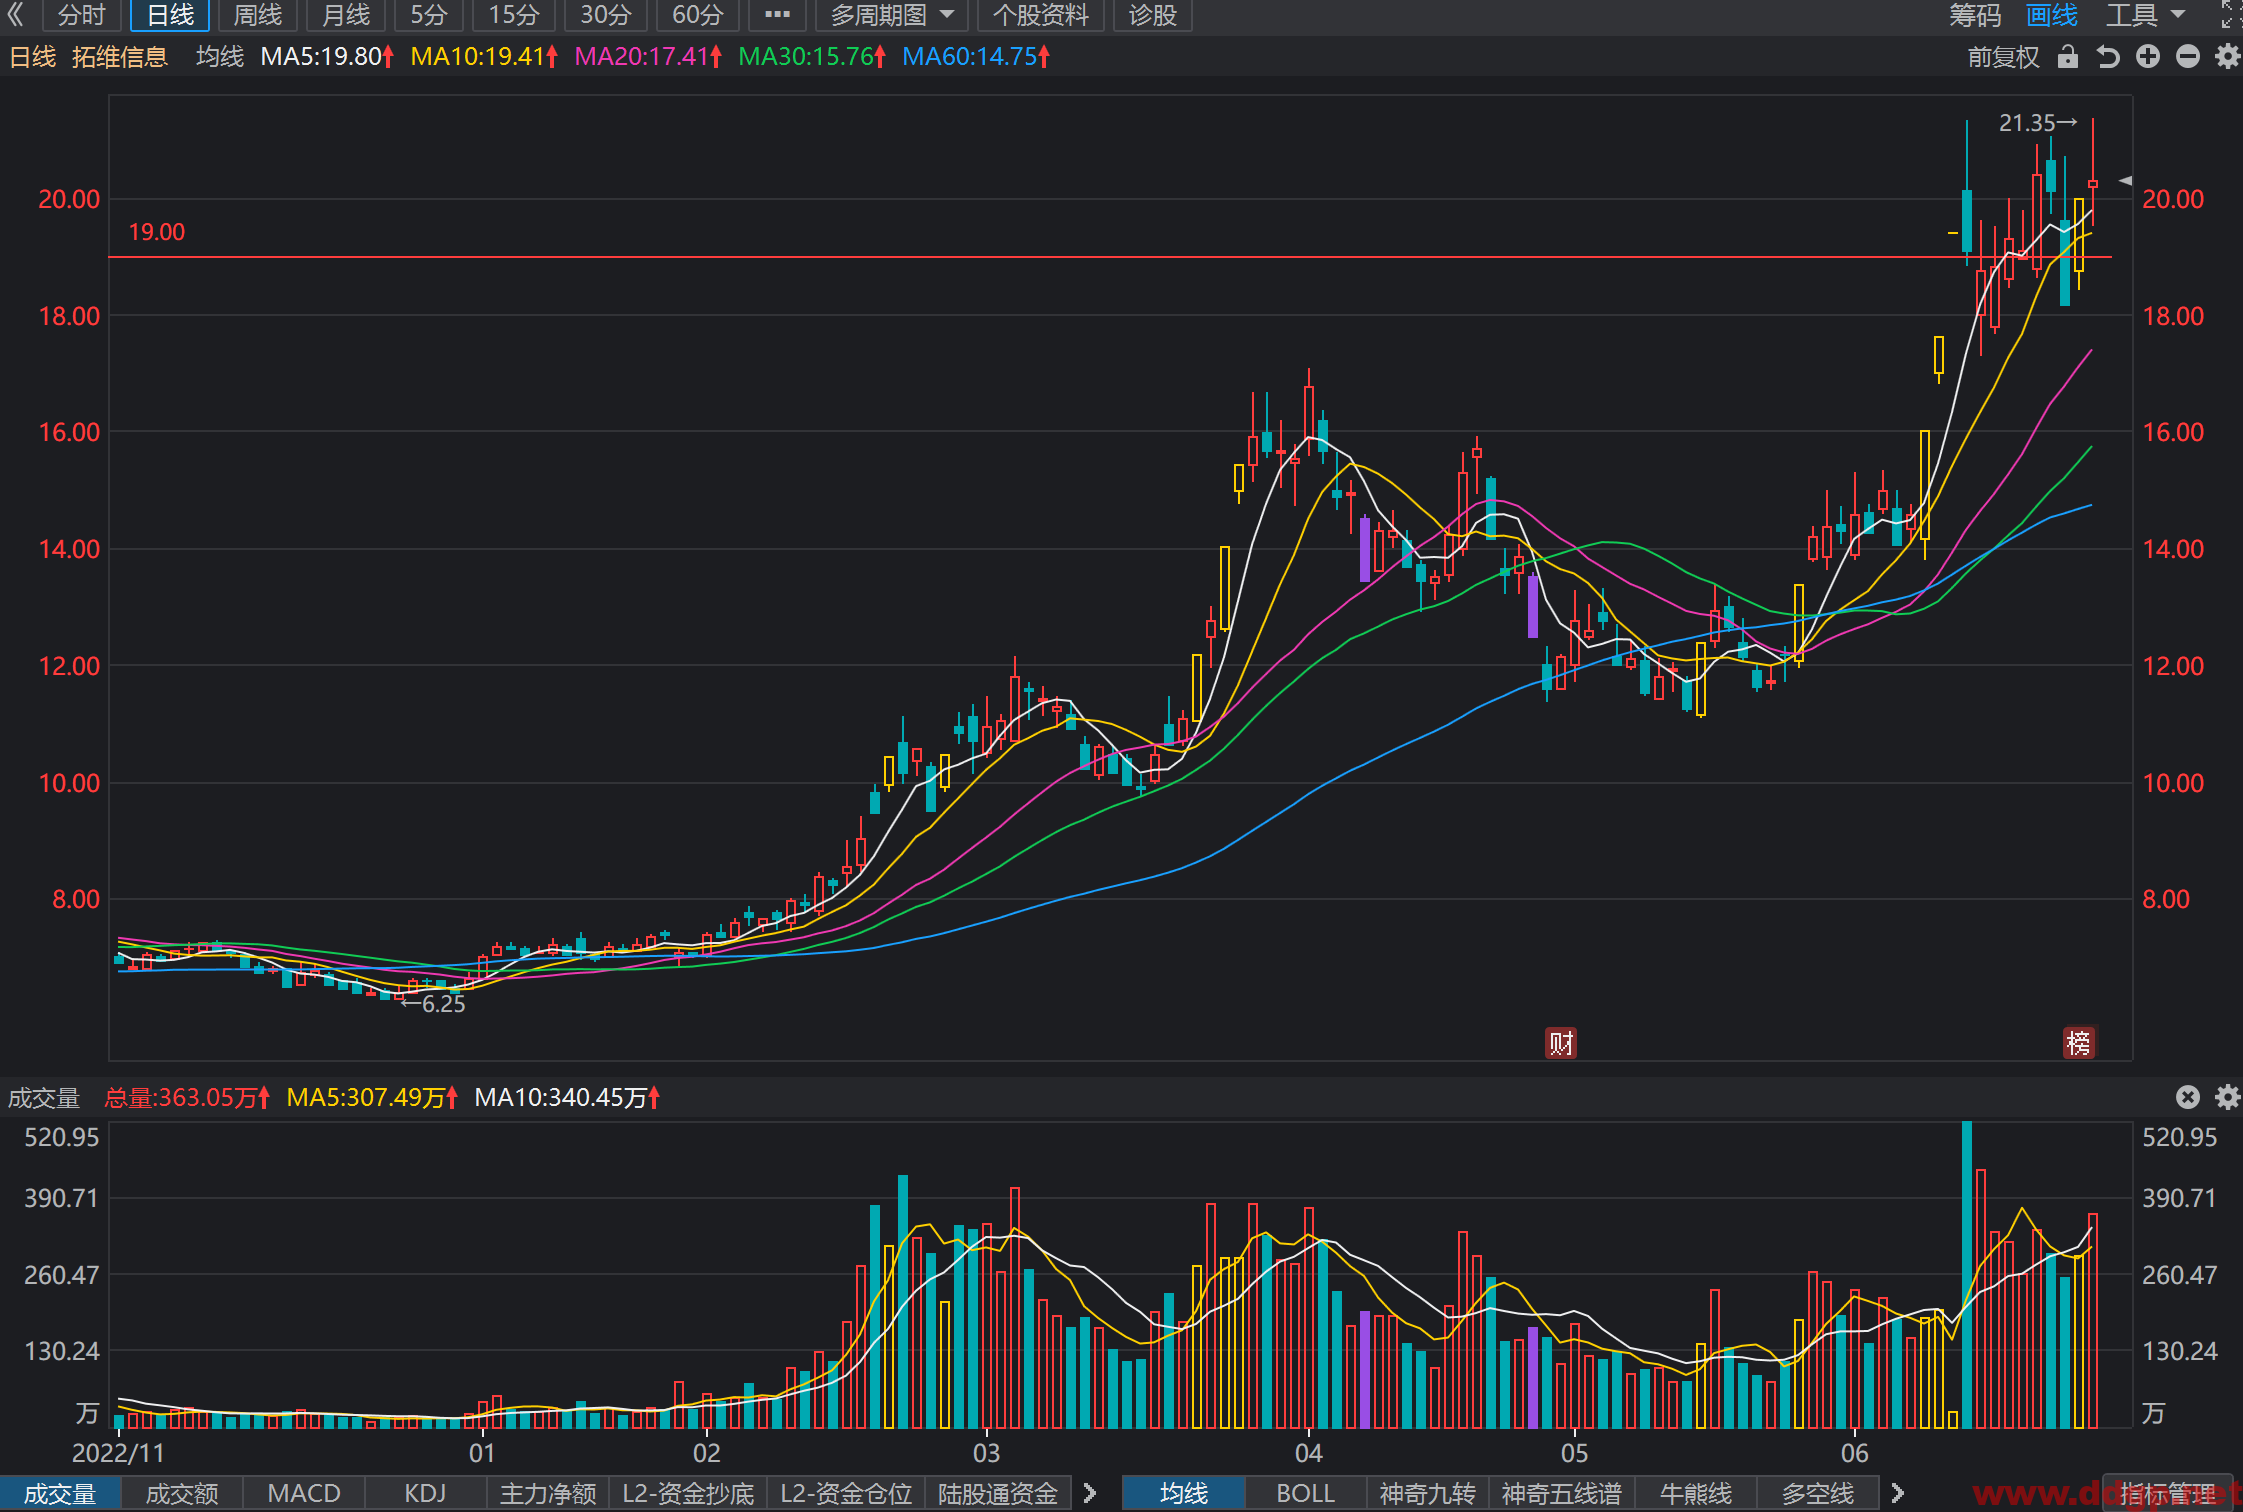The width and height of the screenshot is (2243, 1512).
Task: Toggle the 筹码 chips panel
Action: click(x=1975, y=15)
